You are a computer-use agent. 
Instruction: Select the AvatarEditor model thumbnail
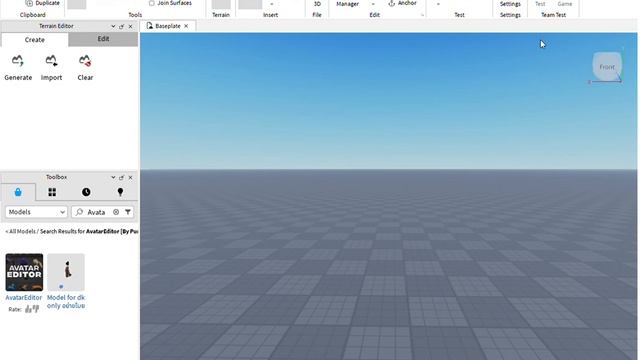(24, 272)
